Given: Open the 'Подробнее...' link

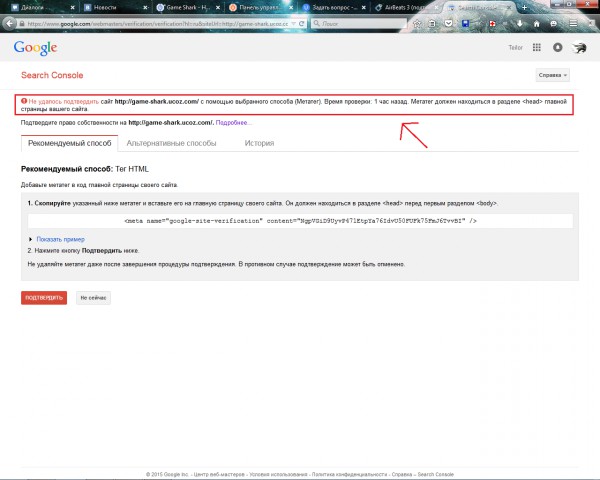Looking at the screenshot, I should click(233, 122).
